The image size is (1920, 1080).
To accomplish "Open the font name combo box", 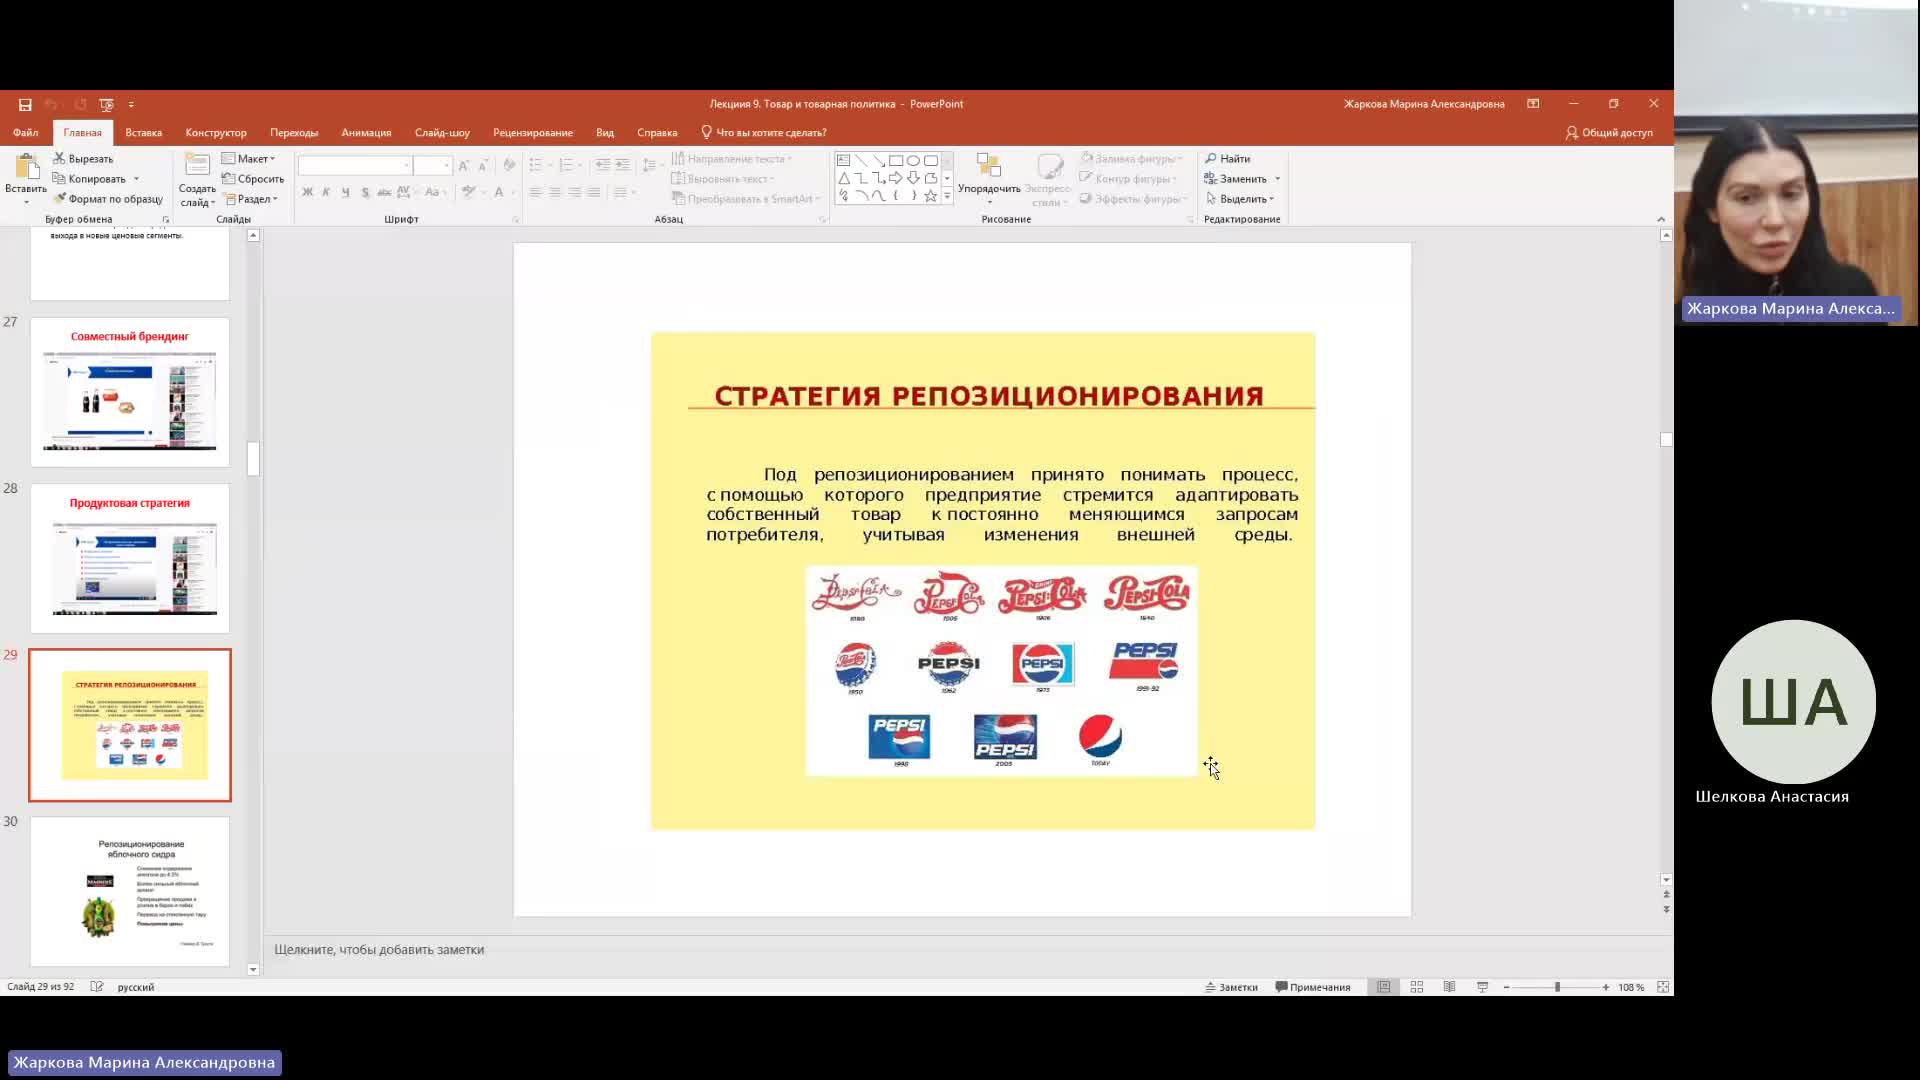I will tap(354, 165).
